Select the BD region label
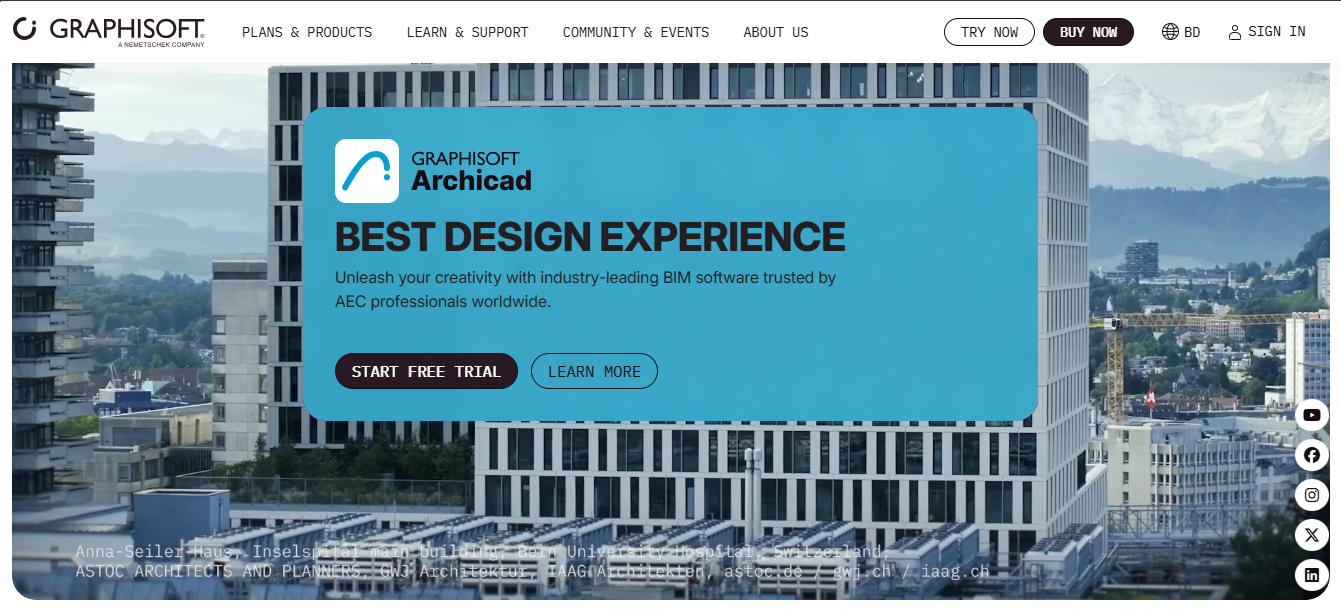 pos(1192,32)
